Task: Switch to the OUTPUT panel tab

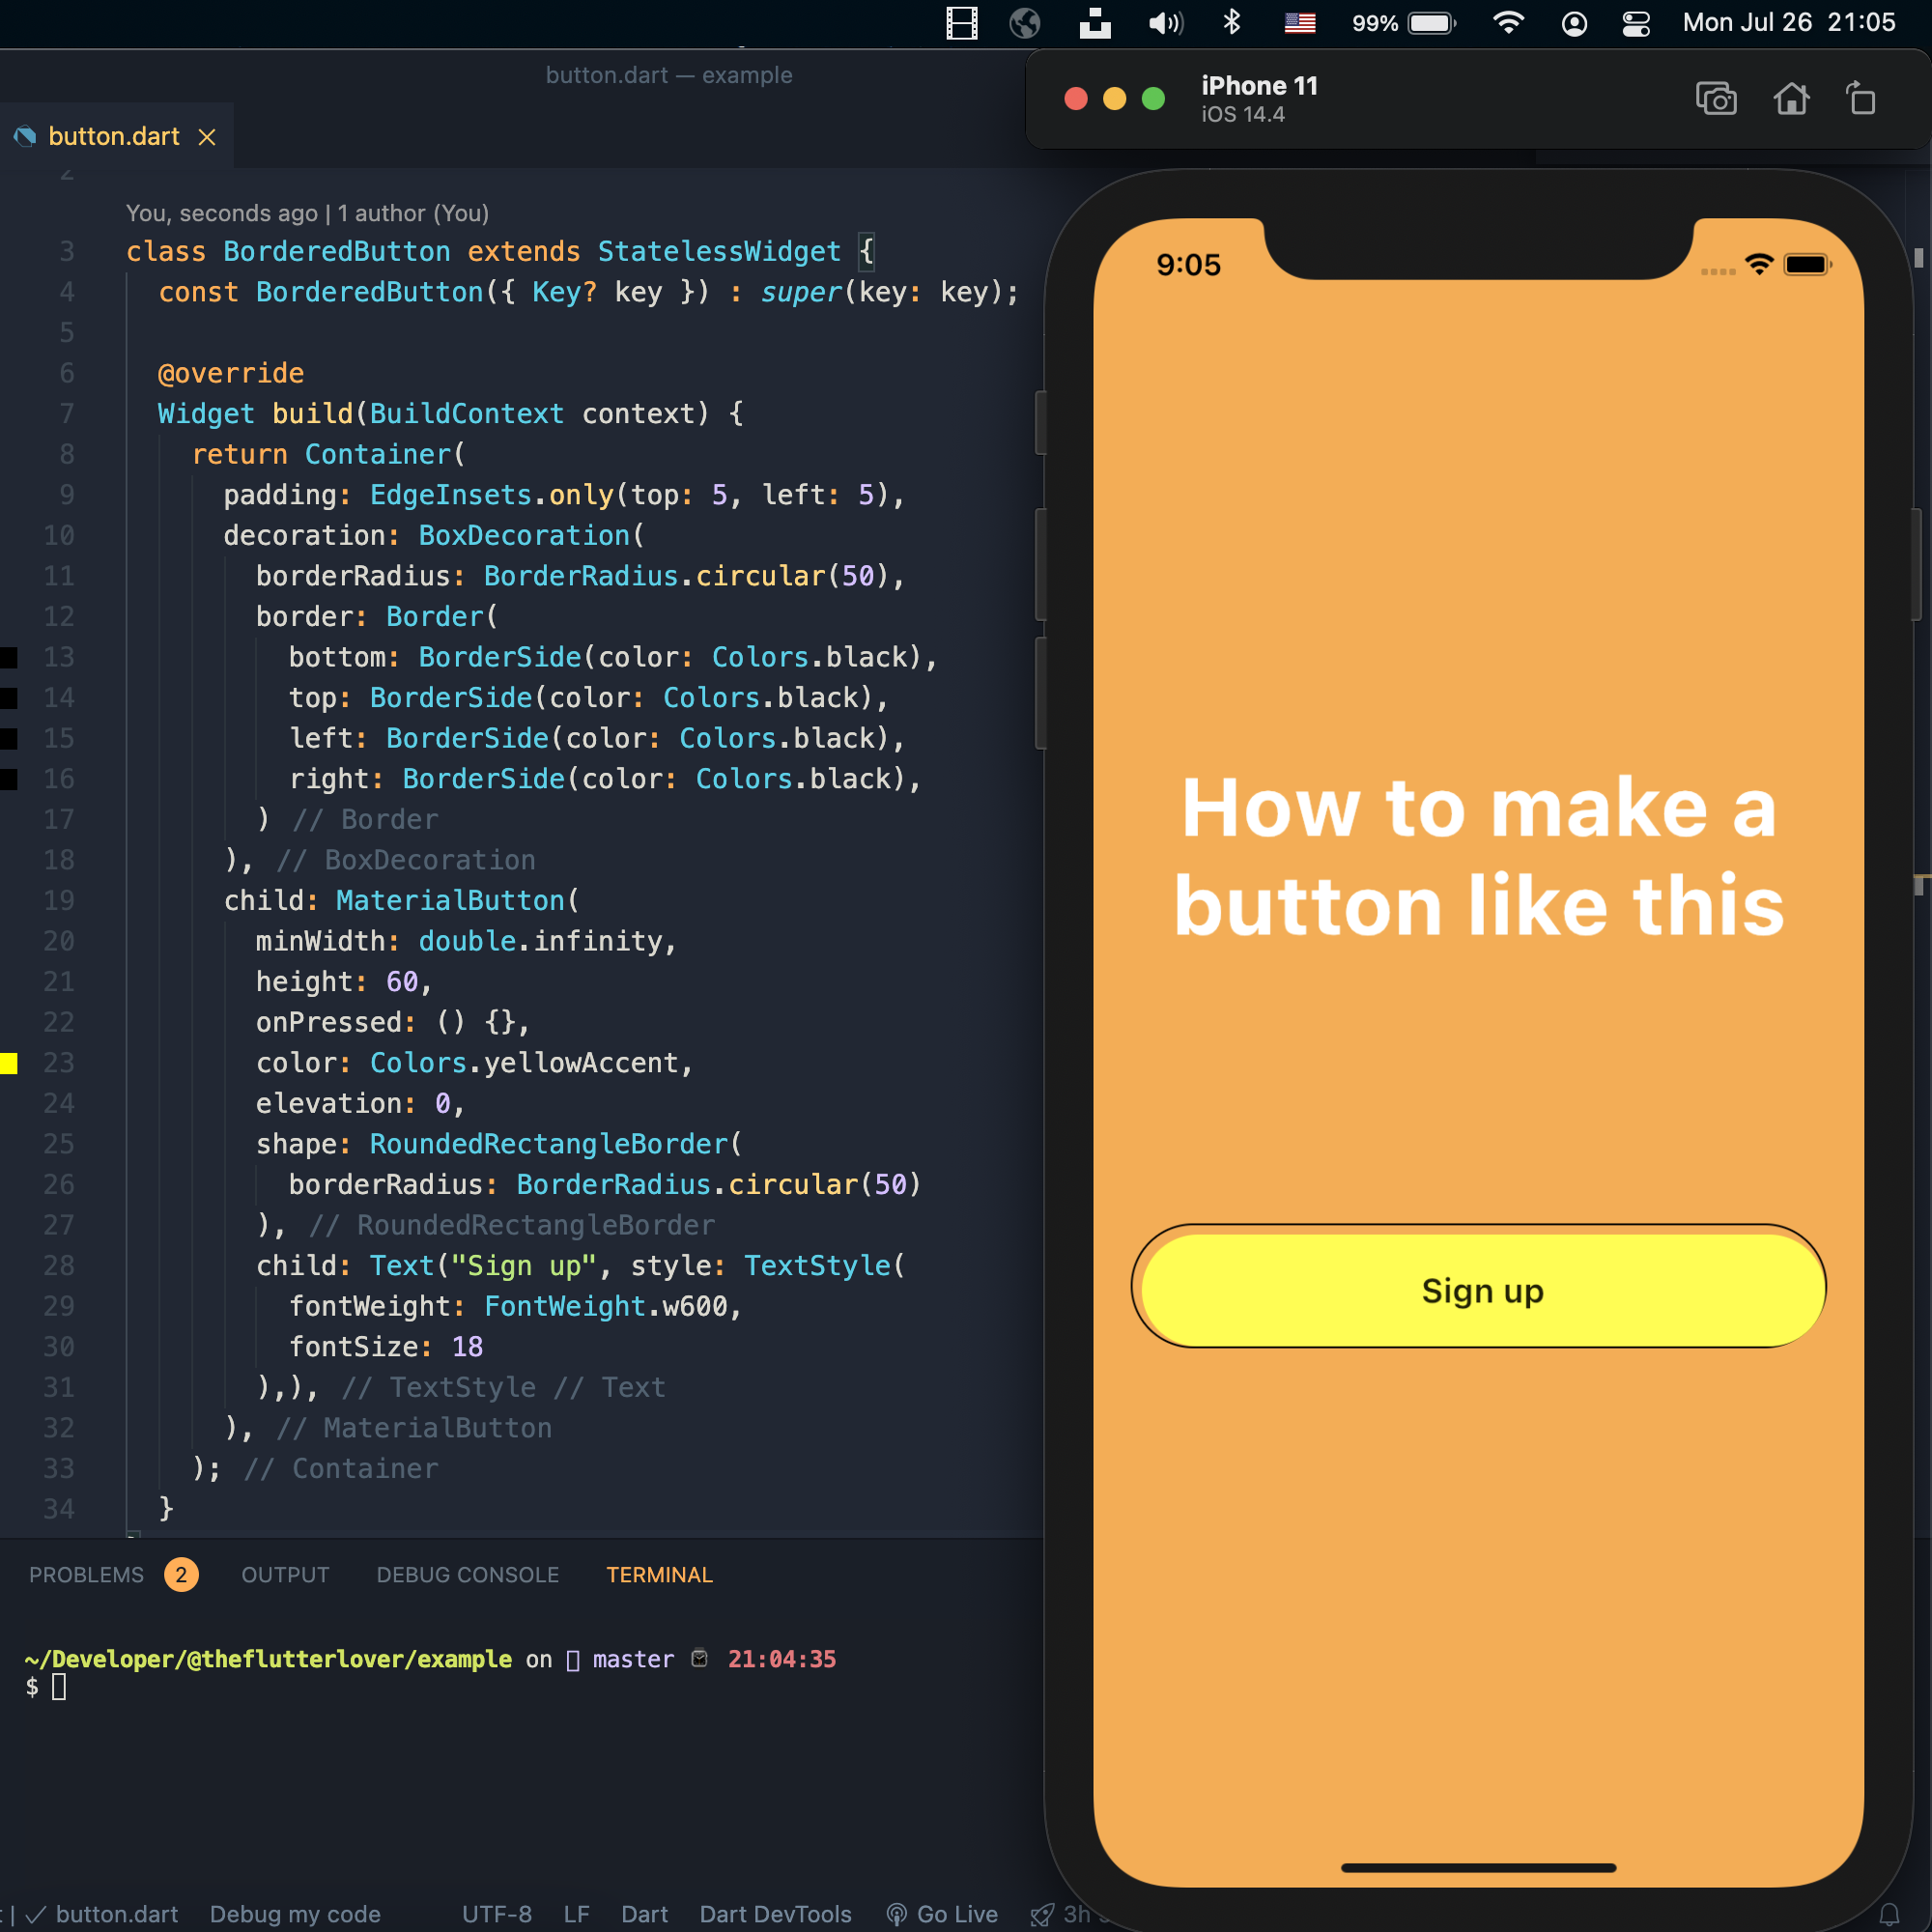Action: [x=285, y=1575]
